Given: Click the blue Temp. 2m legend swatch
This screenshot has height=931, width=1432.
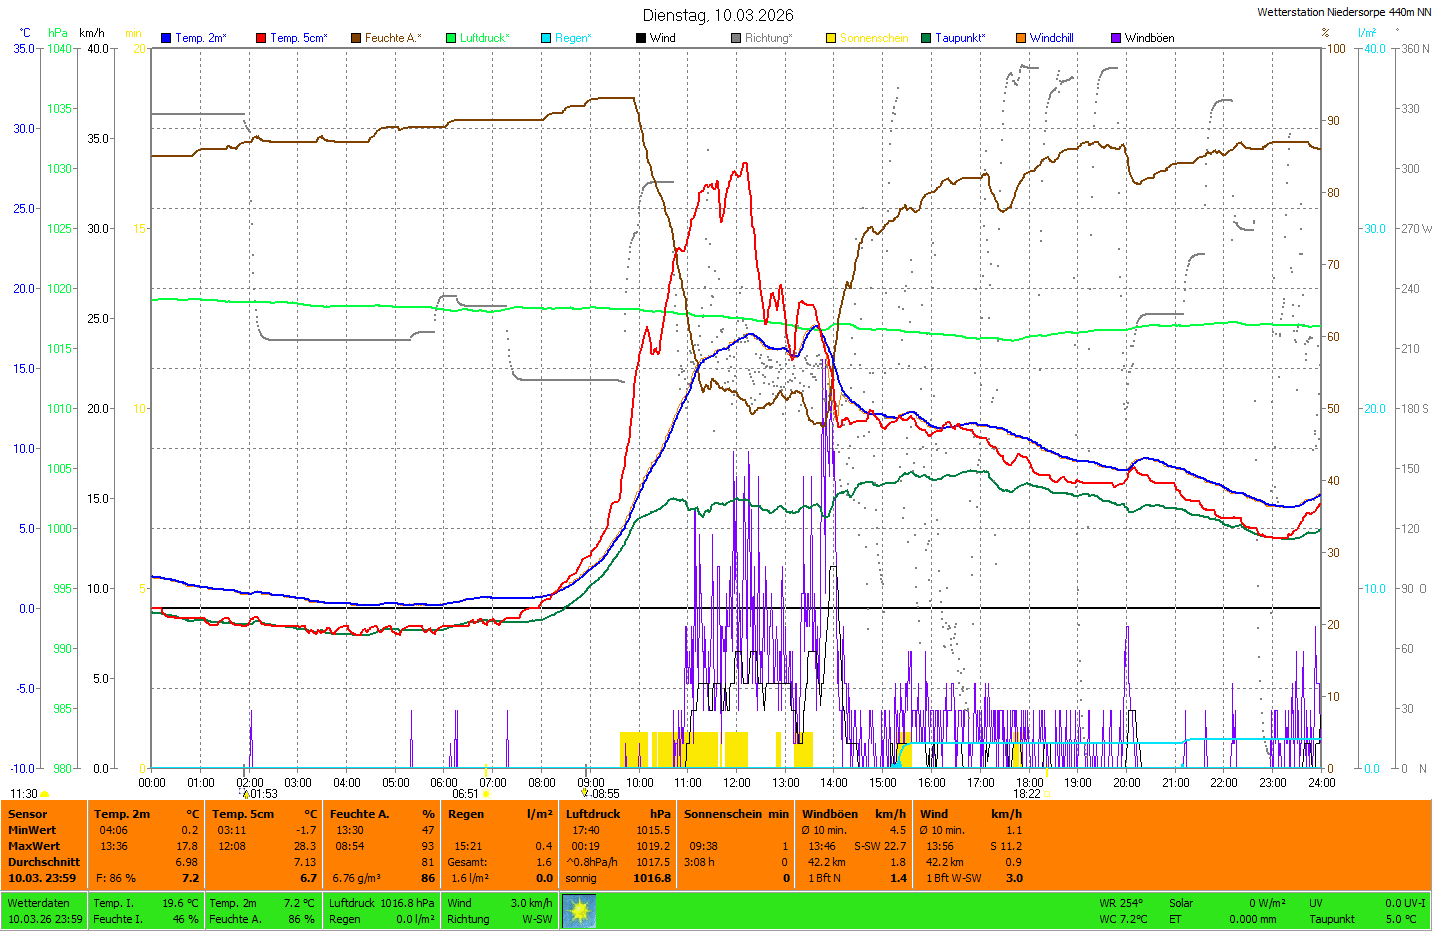Looking at the screenshot, I should coord(166,38).
